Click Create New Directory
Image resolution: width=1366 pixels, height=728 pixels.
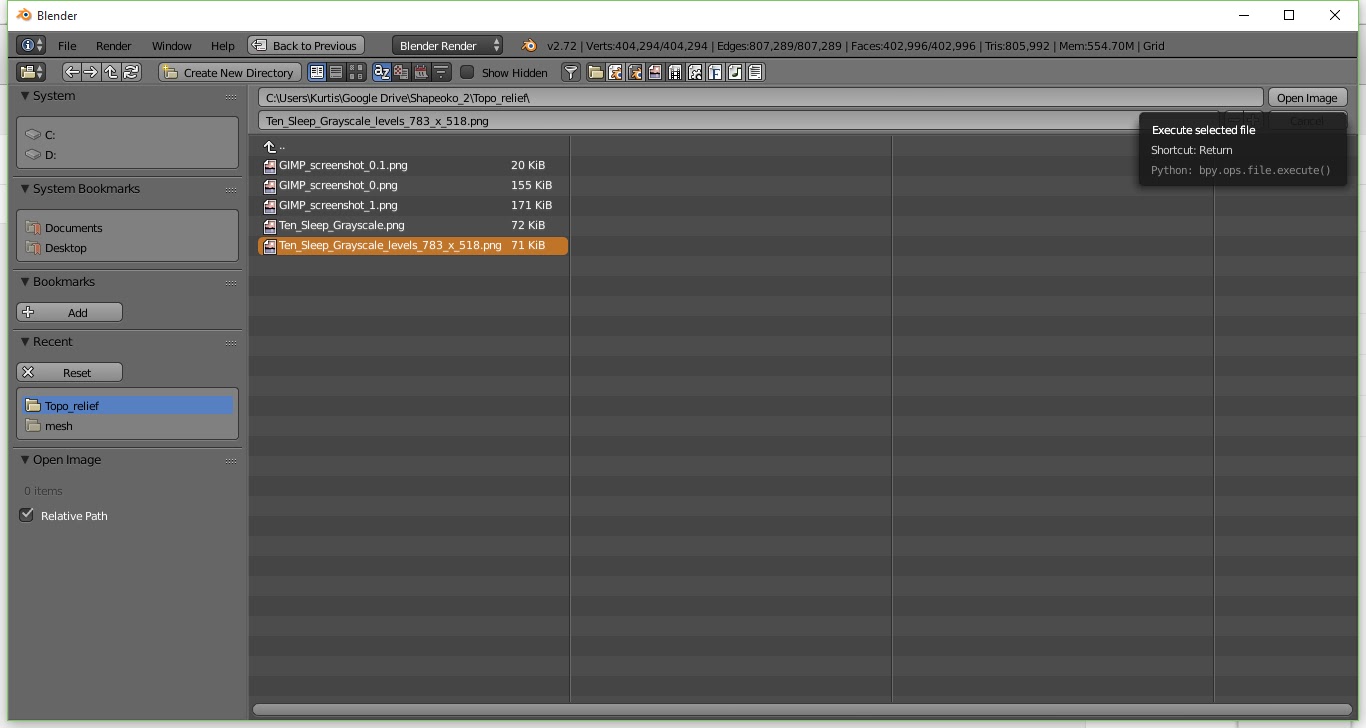point(229,72)
